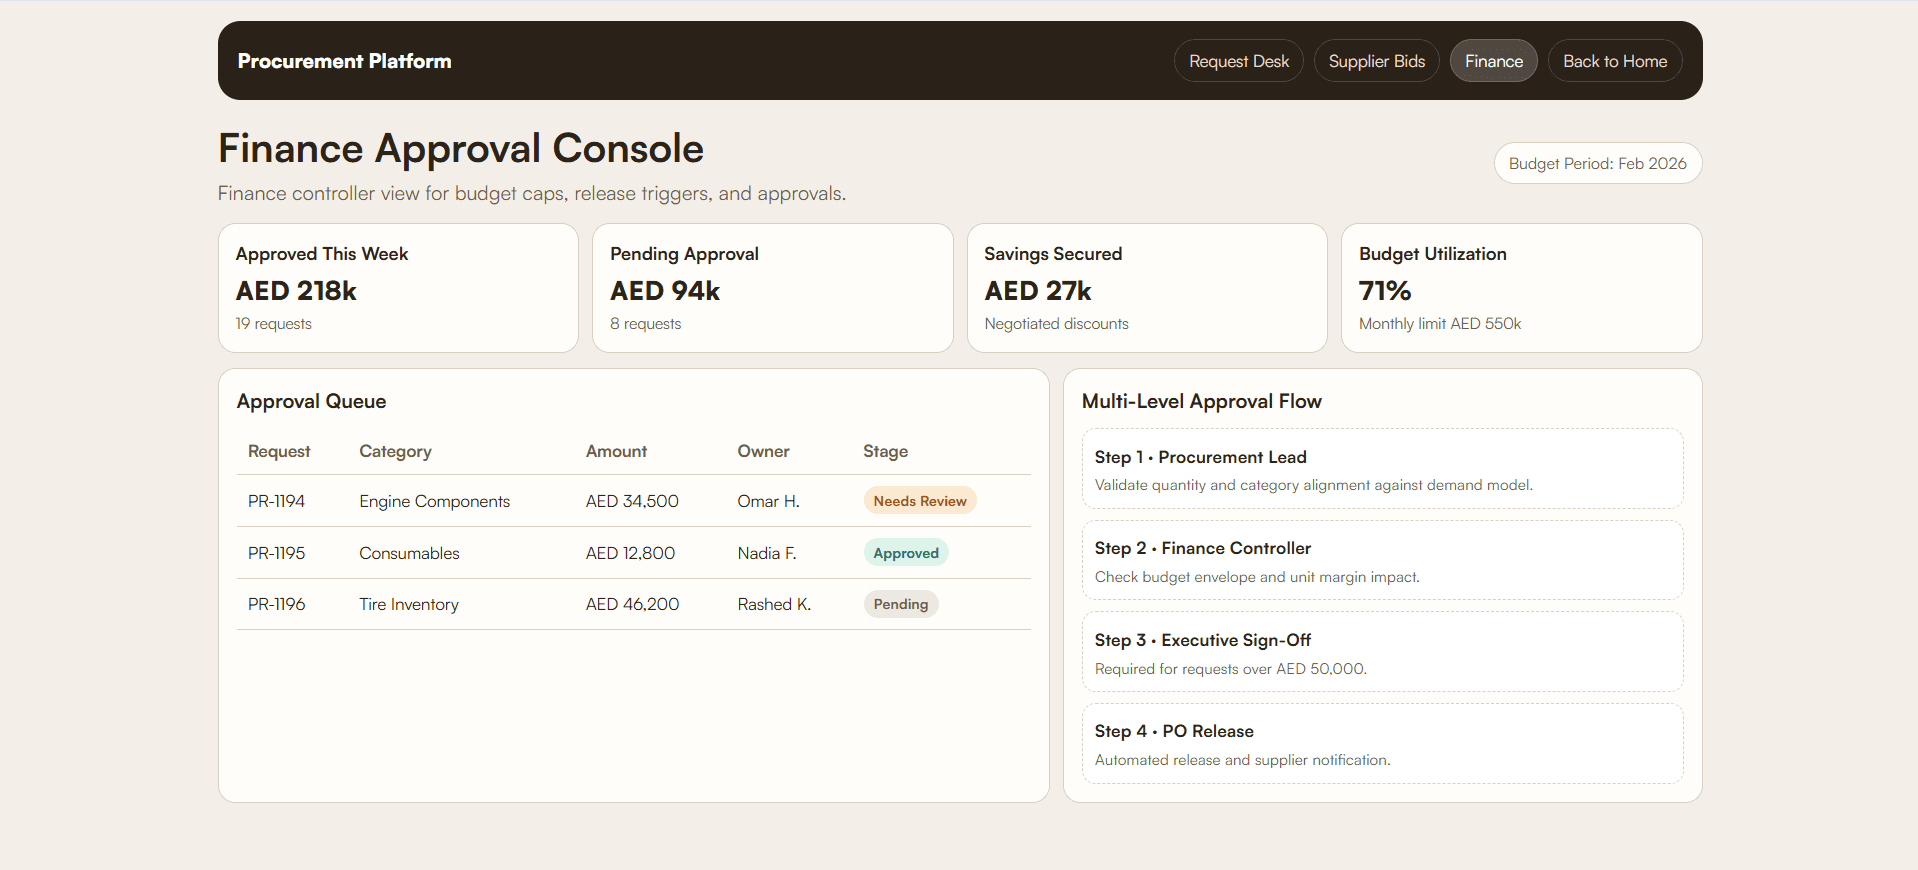The image size is (1918, 870).
Task: Go Back to Home
Action: pyautogui.click(x=1614, y=61)
